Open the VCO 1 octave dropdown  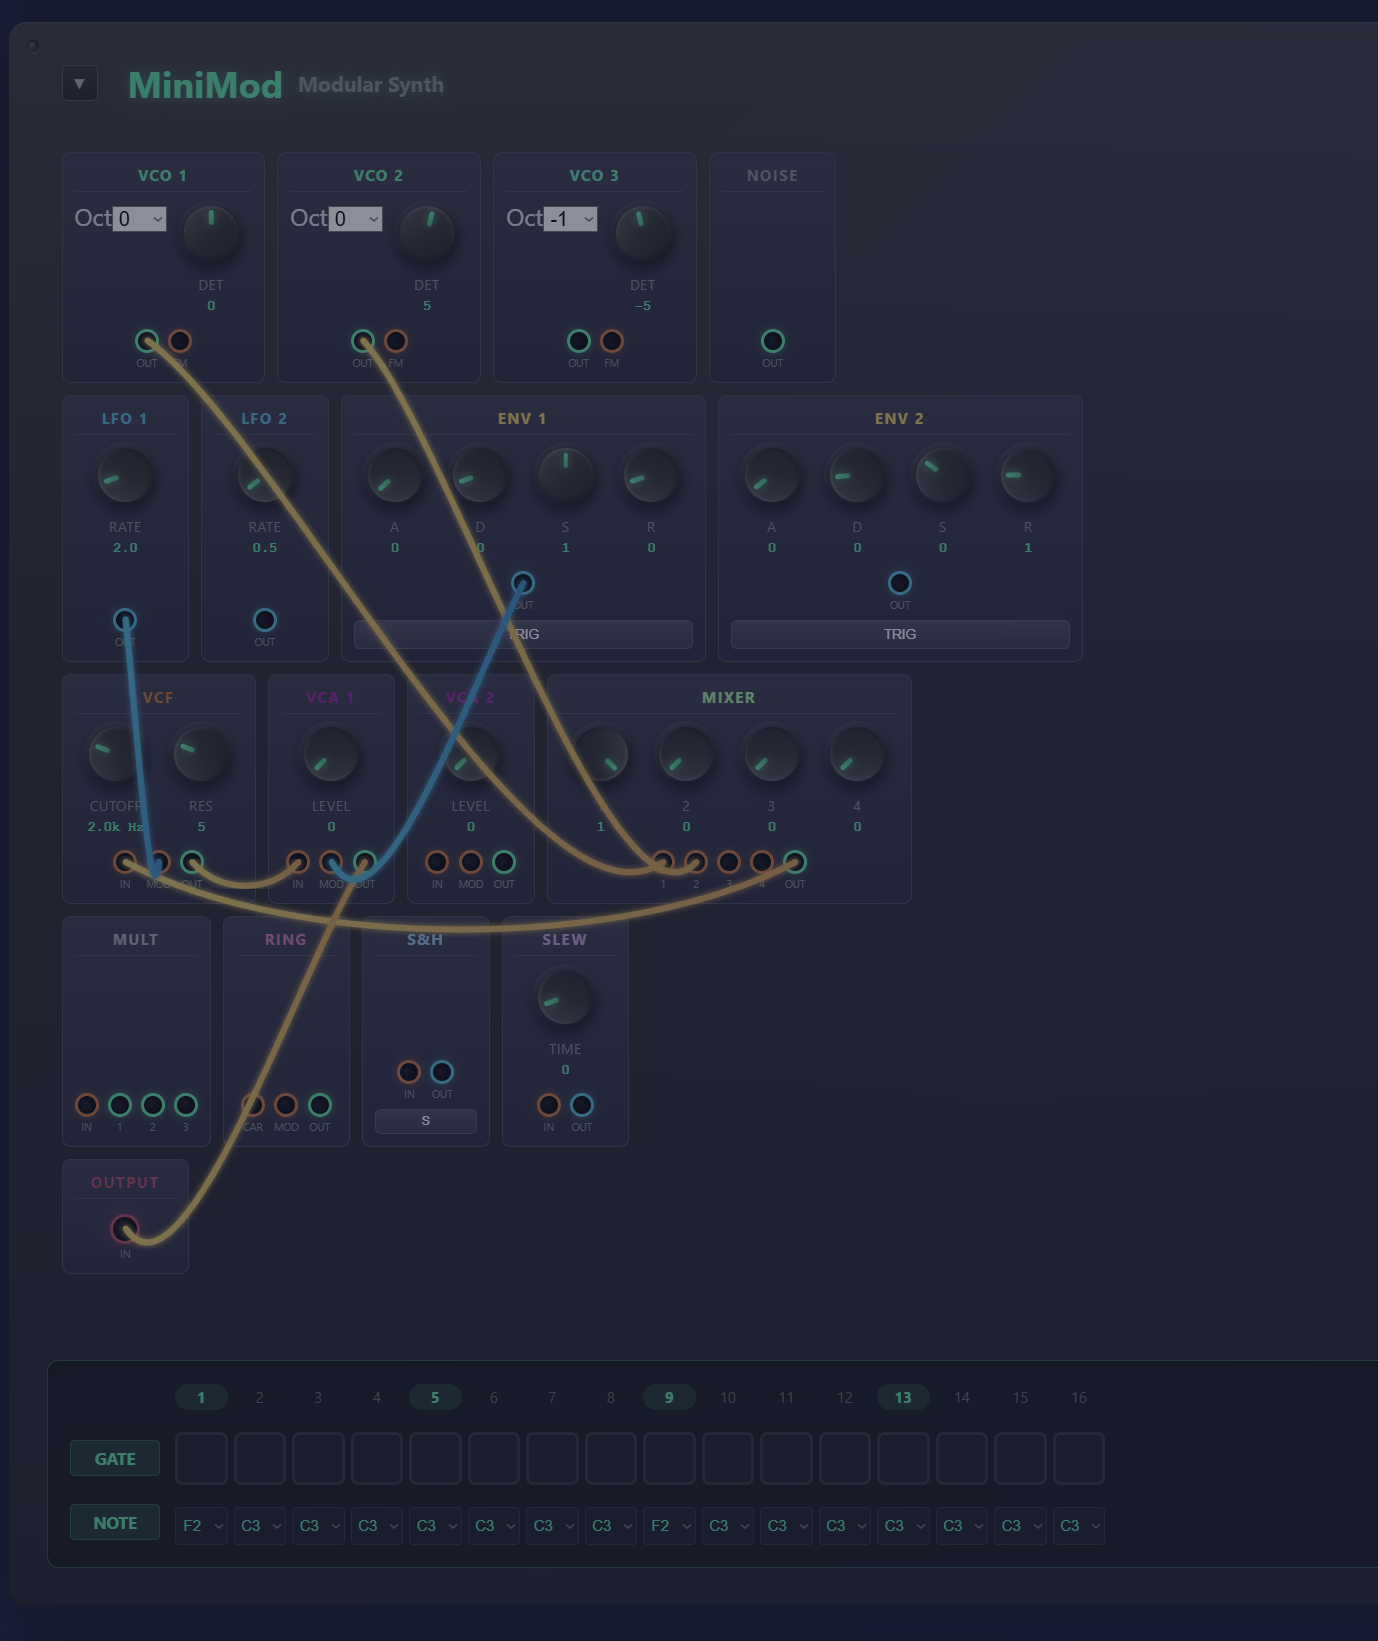pyautogui.click(x=139, y=219)
